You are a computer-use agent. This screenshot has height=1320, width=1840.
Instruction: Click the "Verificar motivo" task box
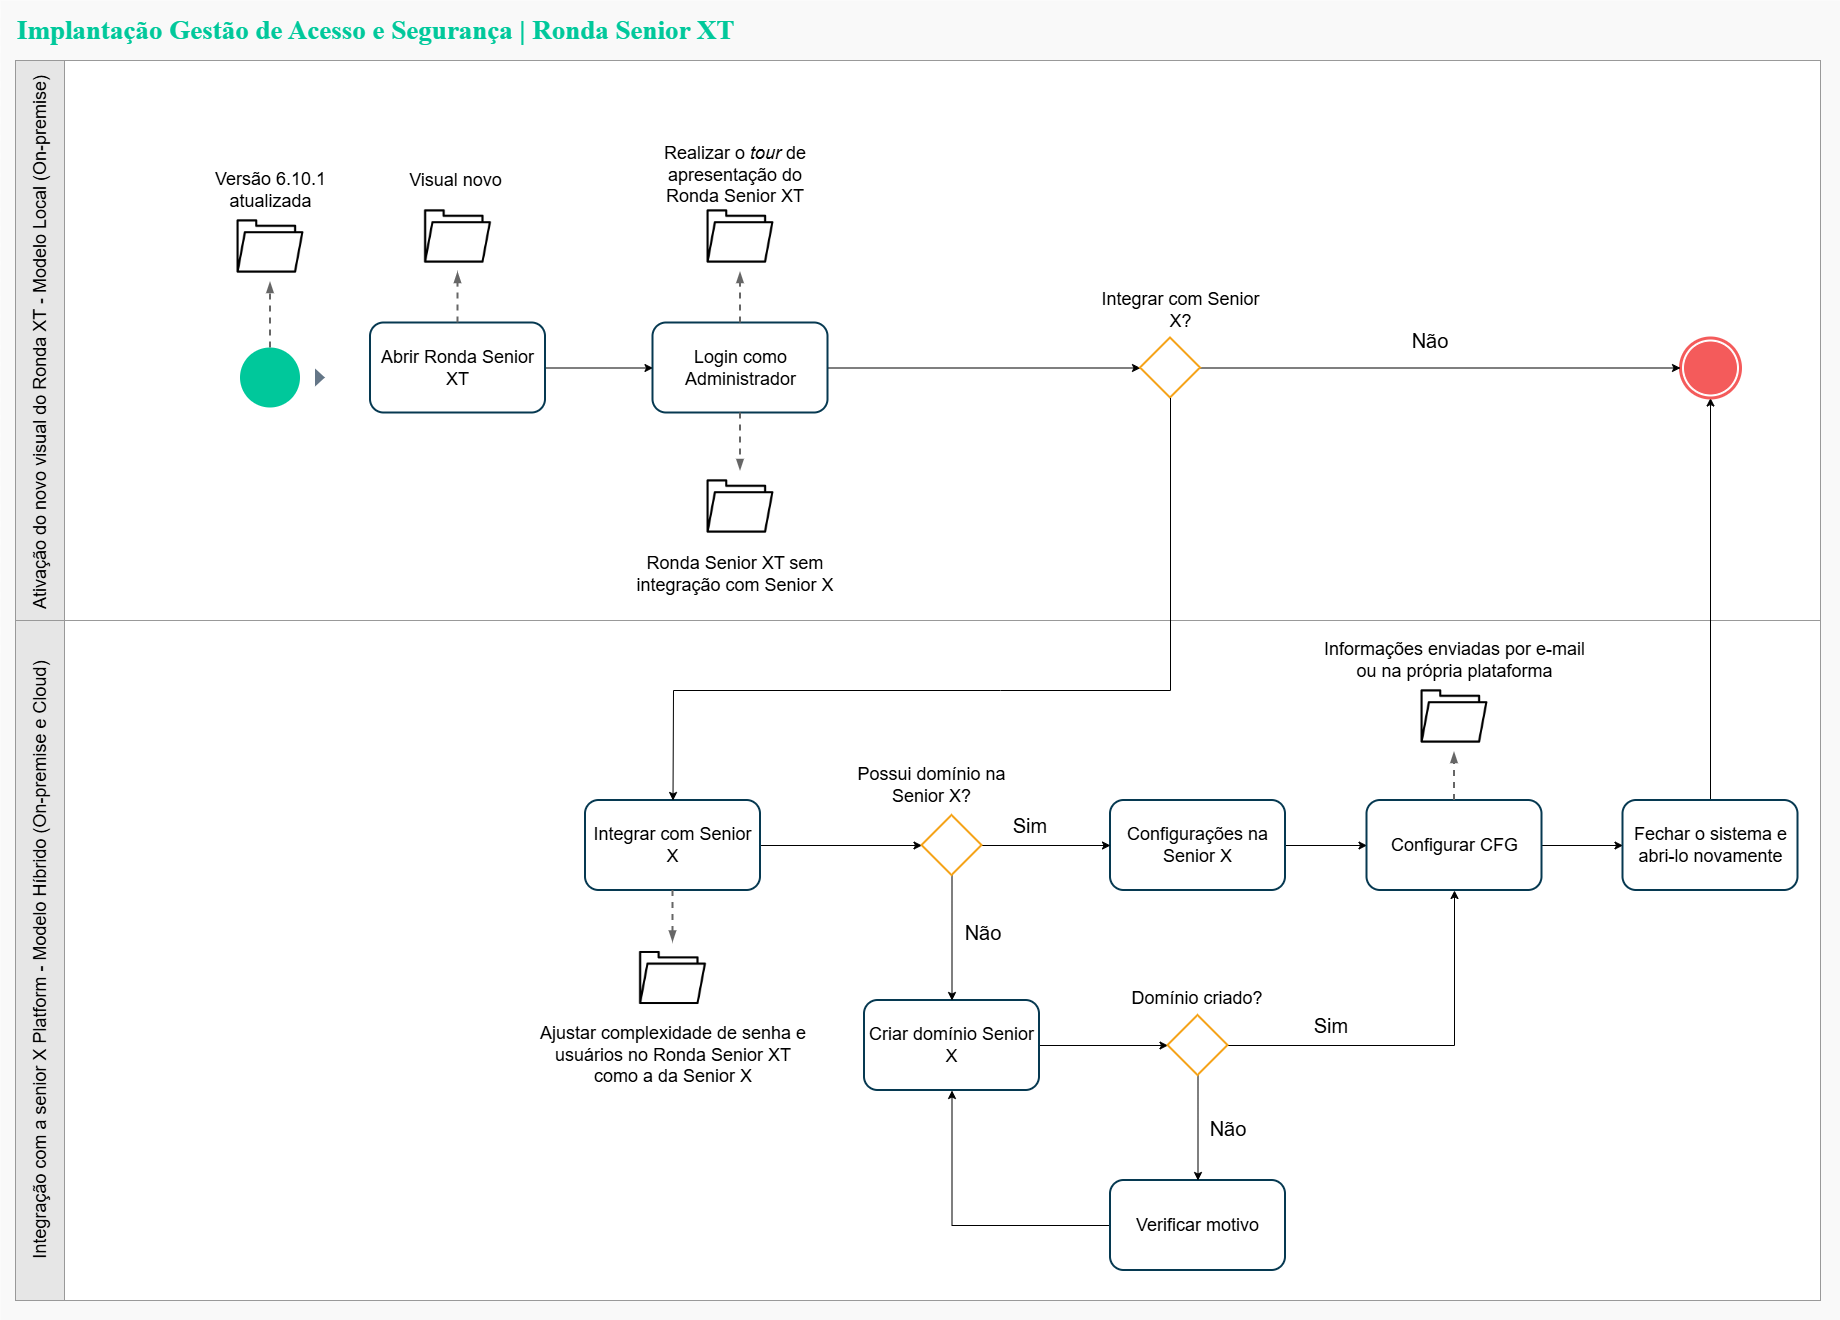1197,1225
